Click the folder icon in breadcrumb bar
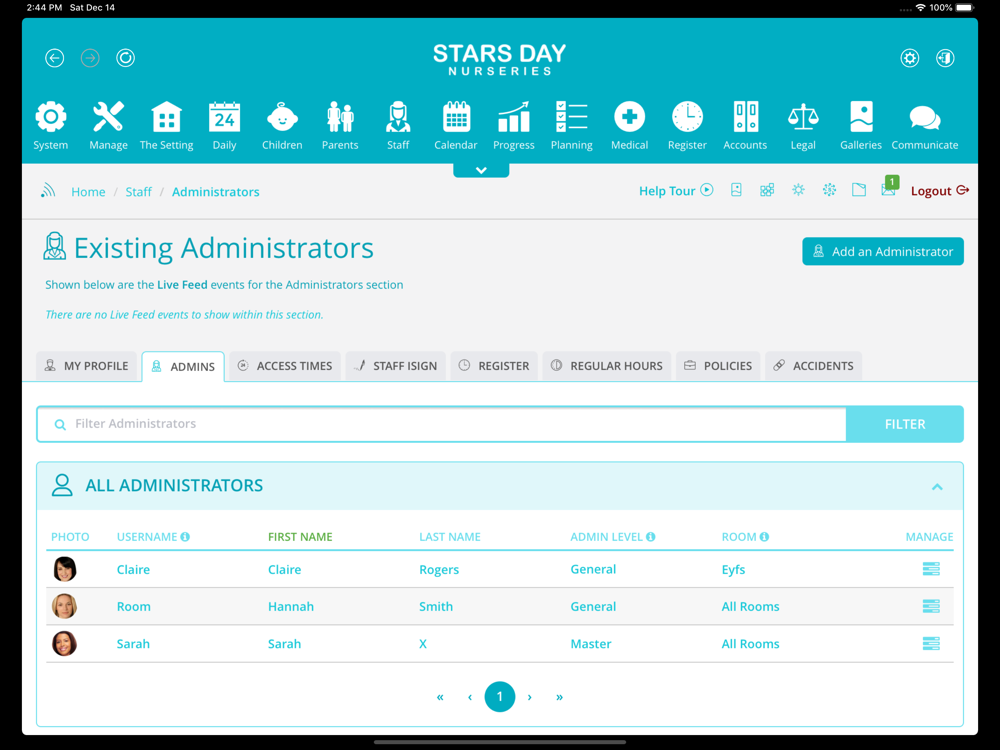Screen dimensions: 1000x750 tap(859, 190)
